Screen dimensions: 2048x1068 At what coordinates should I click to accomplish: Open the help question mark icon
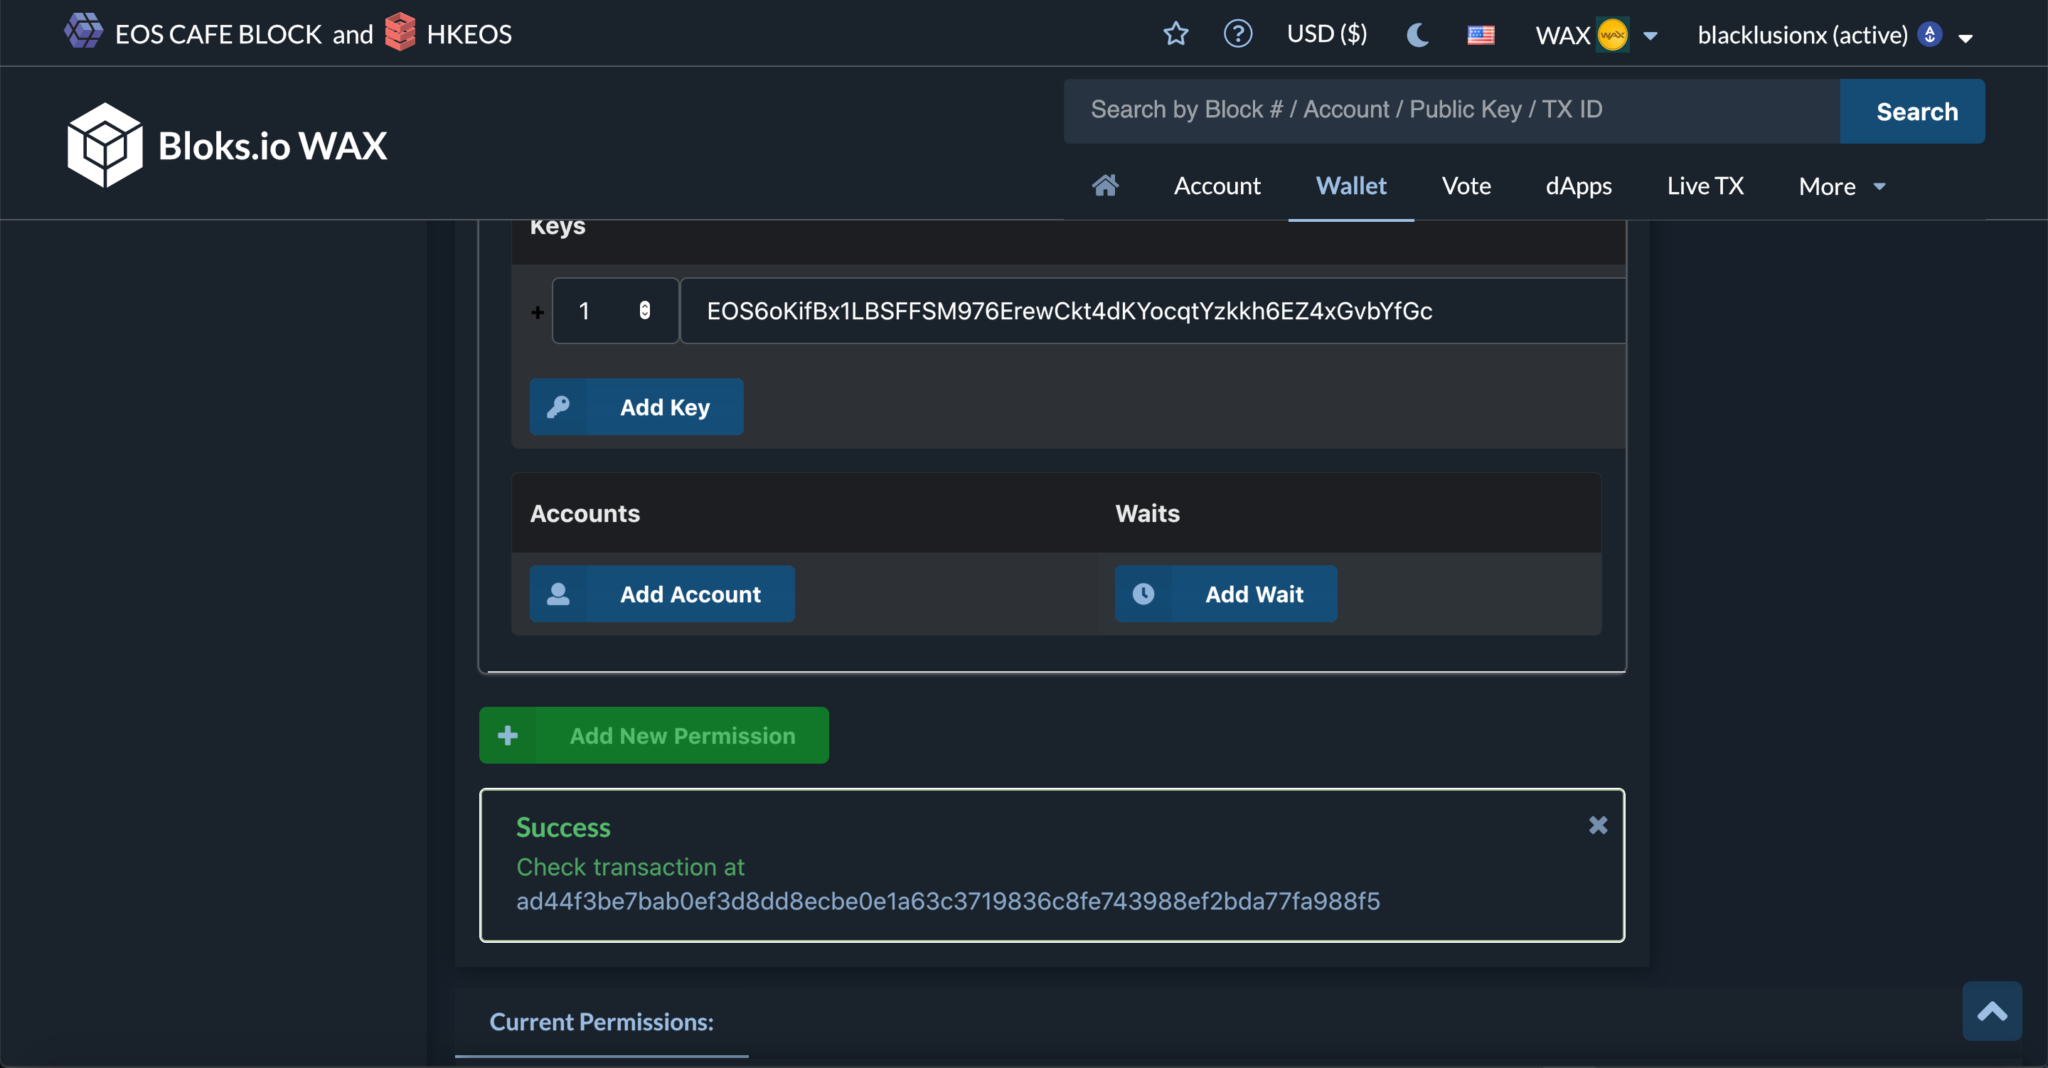click(1238, 34)
